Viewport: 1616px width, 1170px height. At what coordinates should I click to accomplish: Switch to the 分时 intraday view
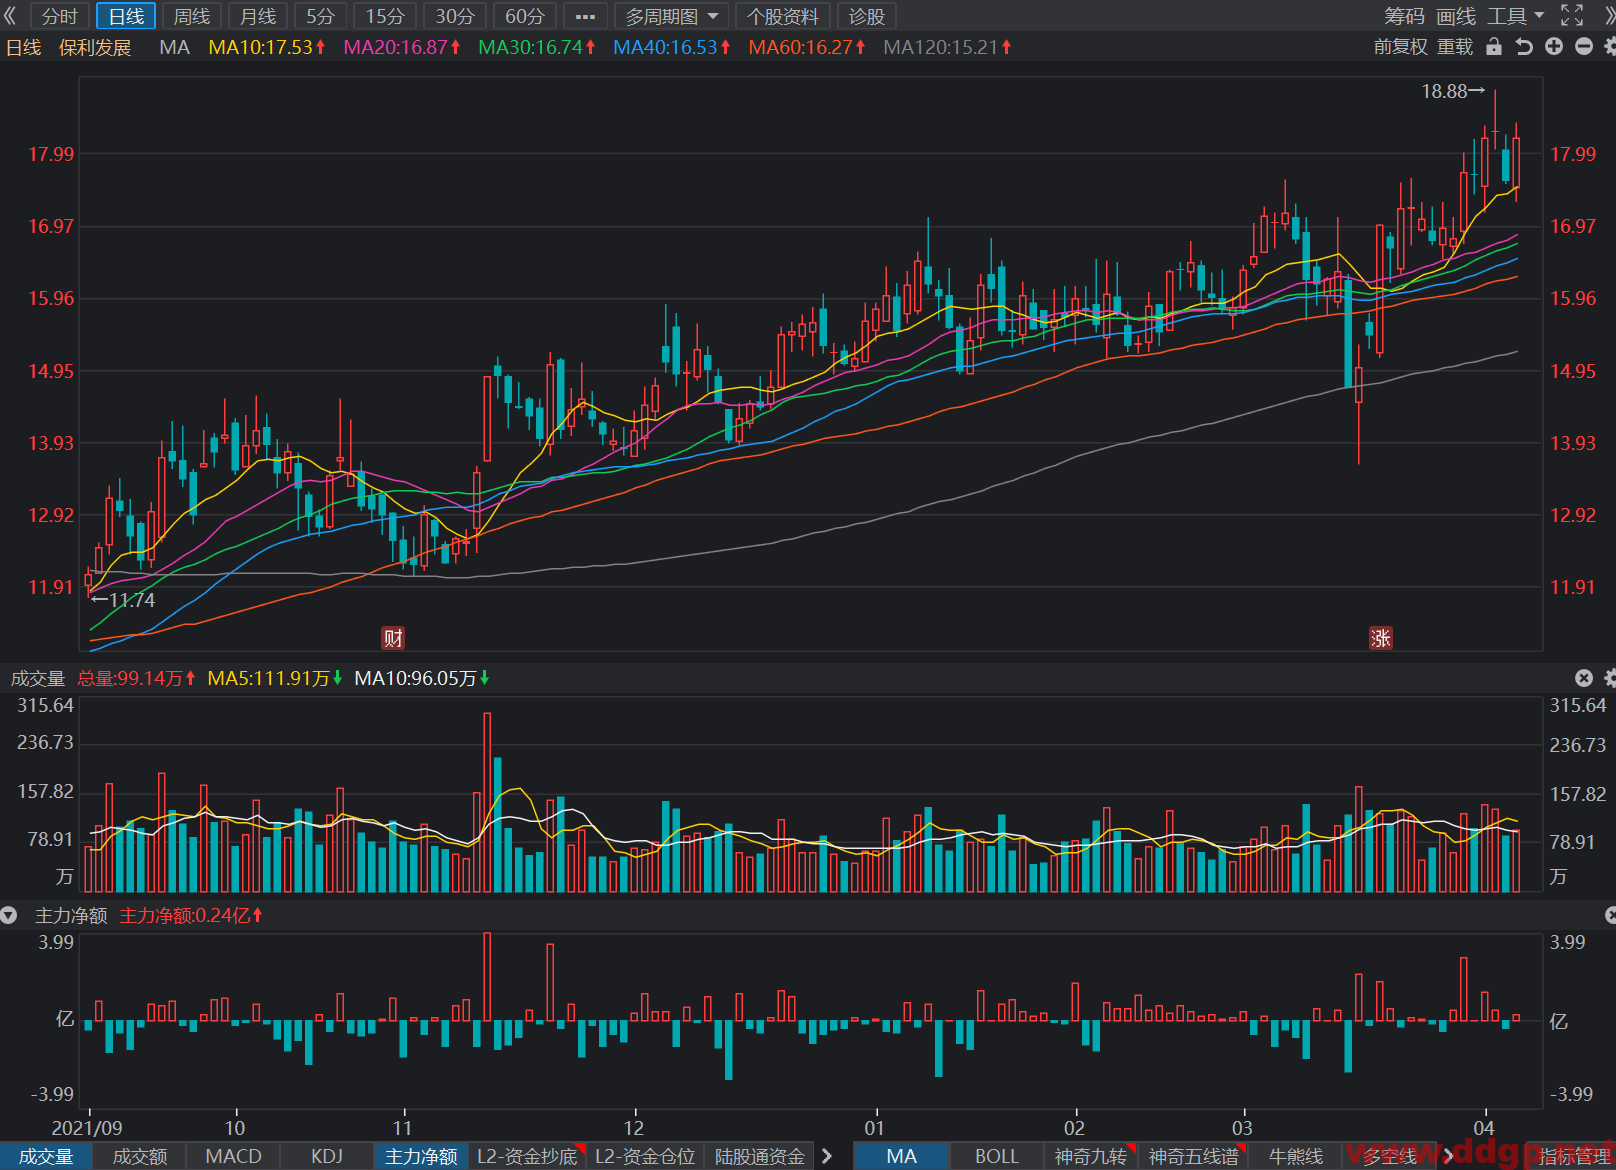pos(60,16)
